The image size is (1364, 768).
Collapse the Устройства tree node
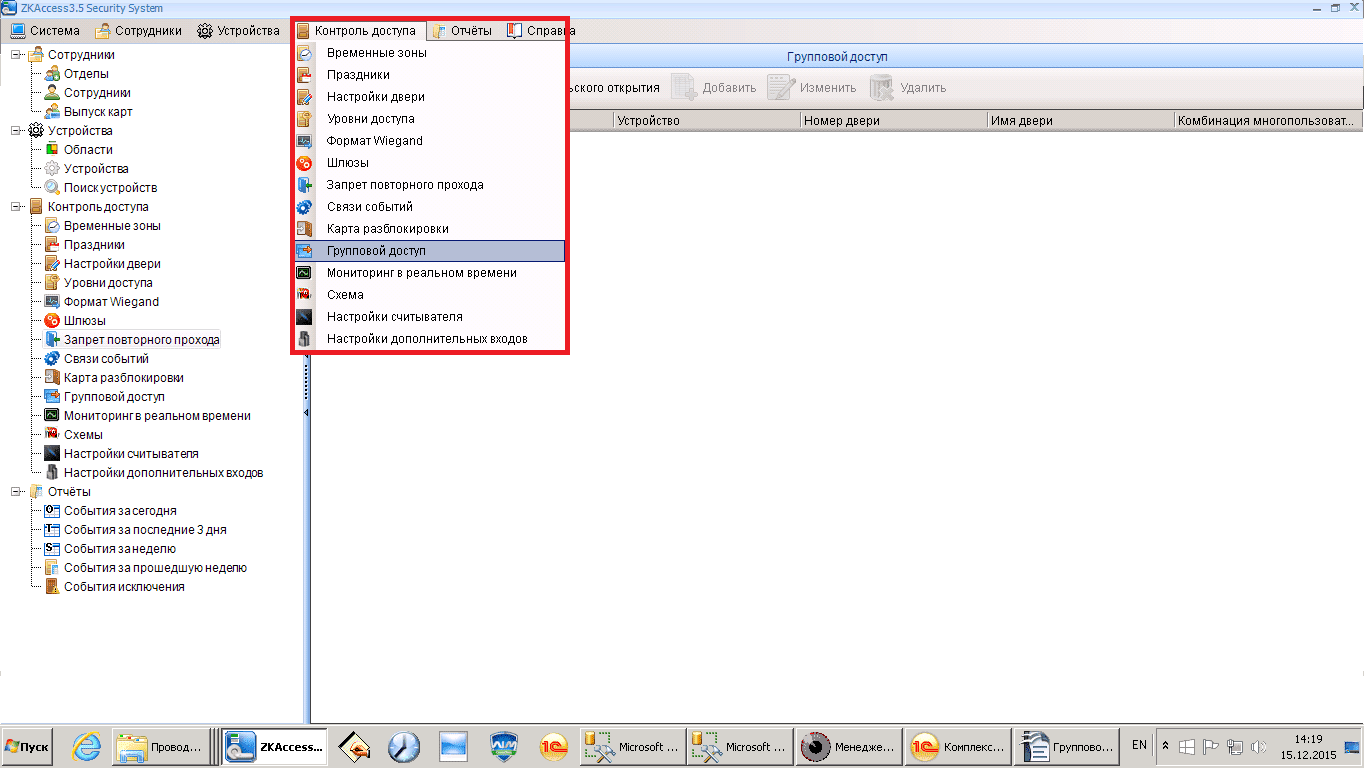tap(16, 131)
